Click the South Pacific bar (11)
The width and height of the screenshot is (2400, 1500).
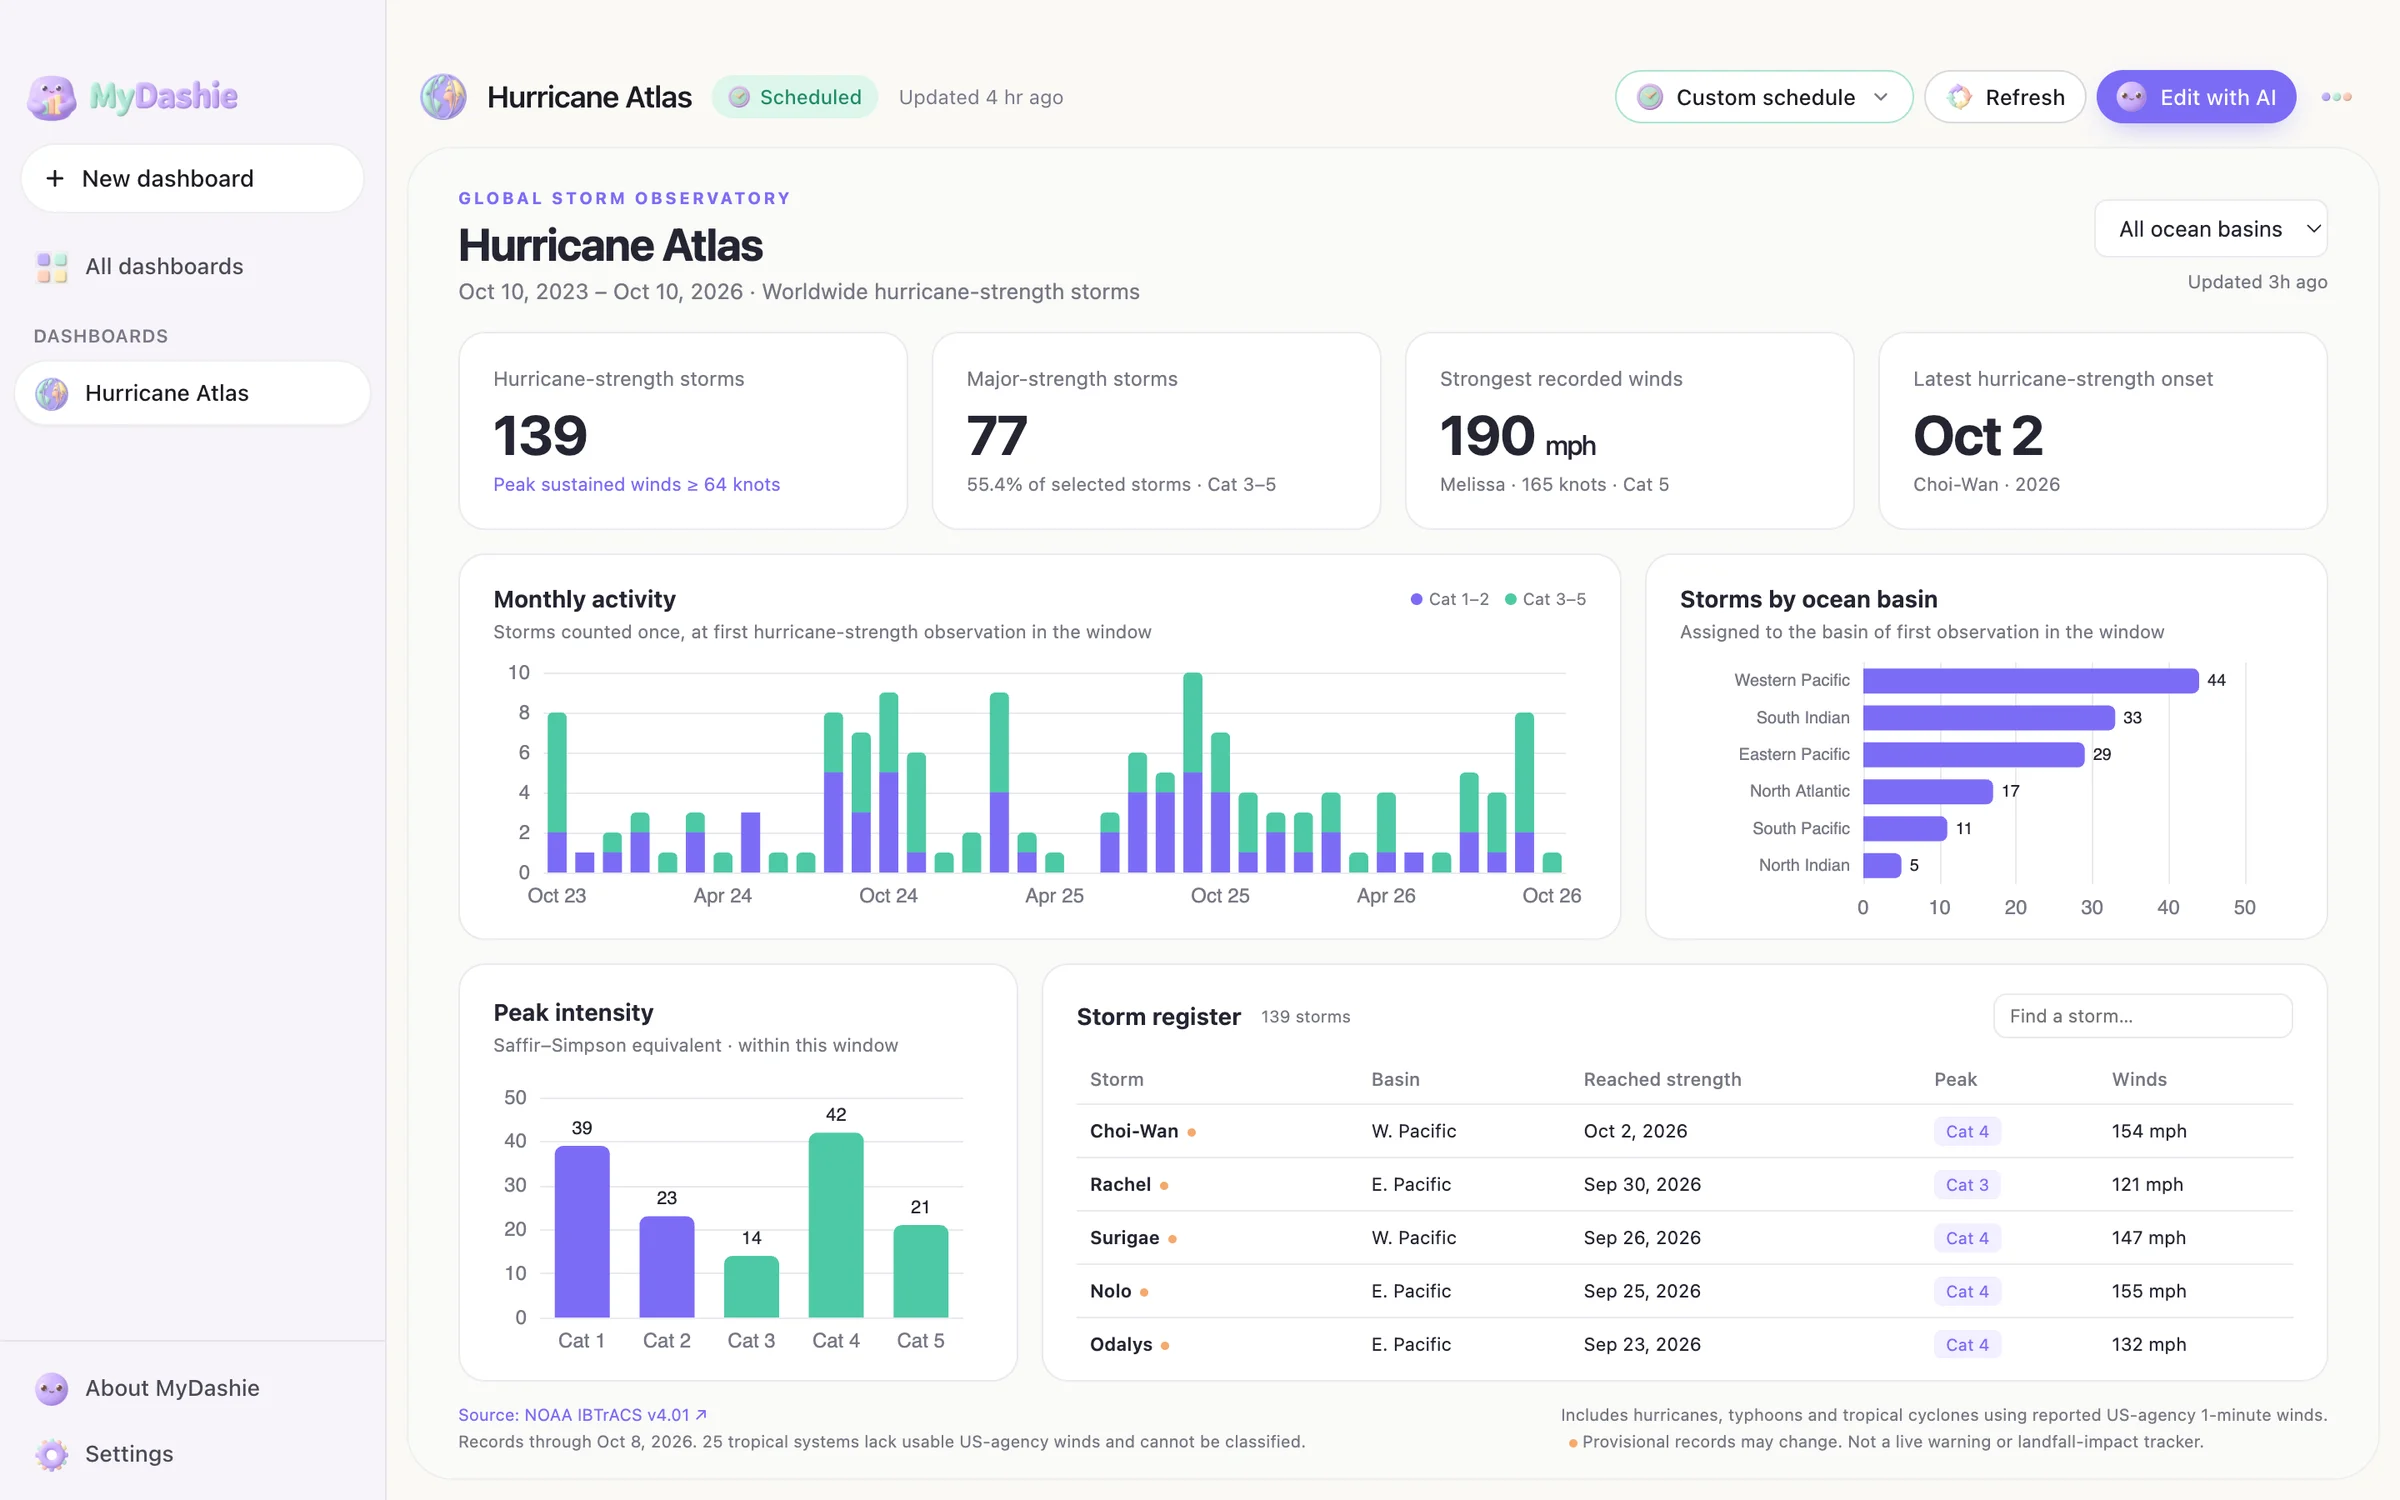click(1904, 828)
